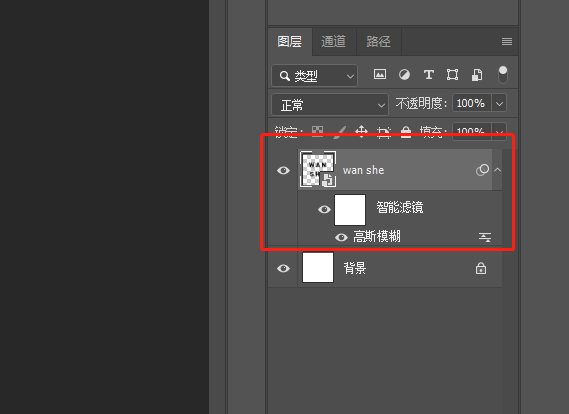The image size is (569, 414).
Task: Click the 智能滤镜 label
Action: click(x=400, y=208)
